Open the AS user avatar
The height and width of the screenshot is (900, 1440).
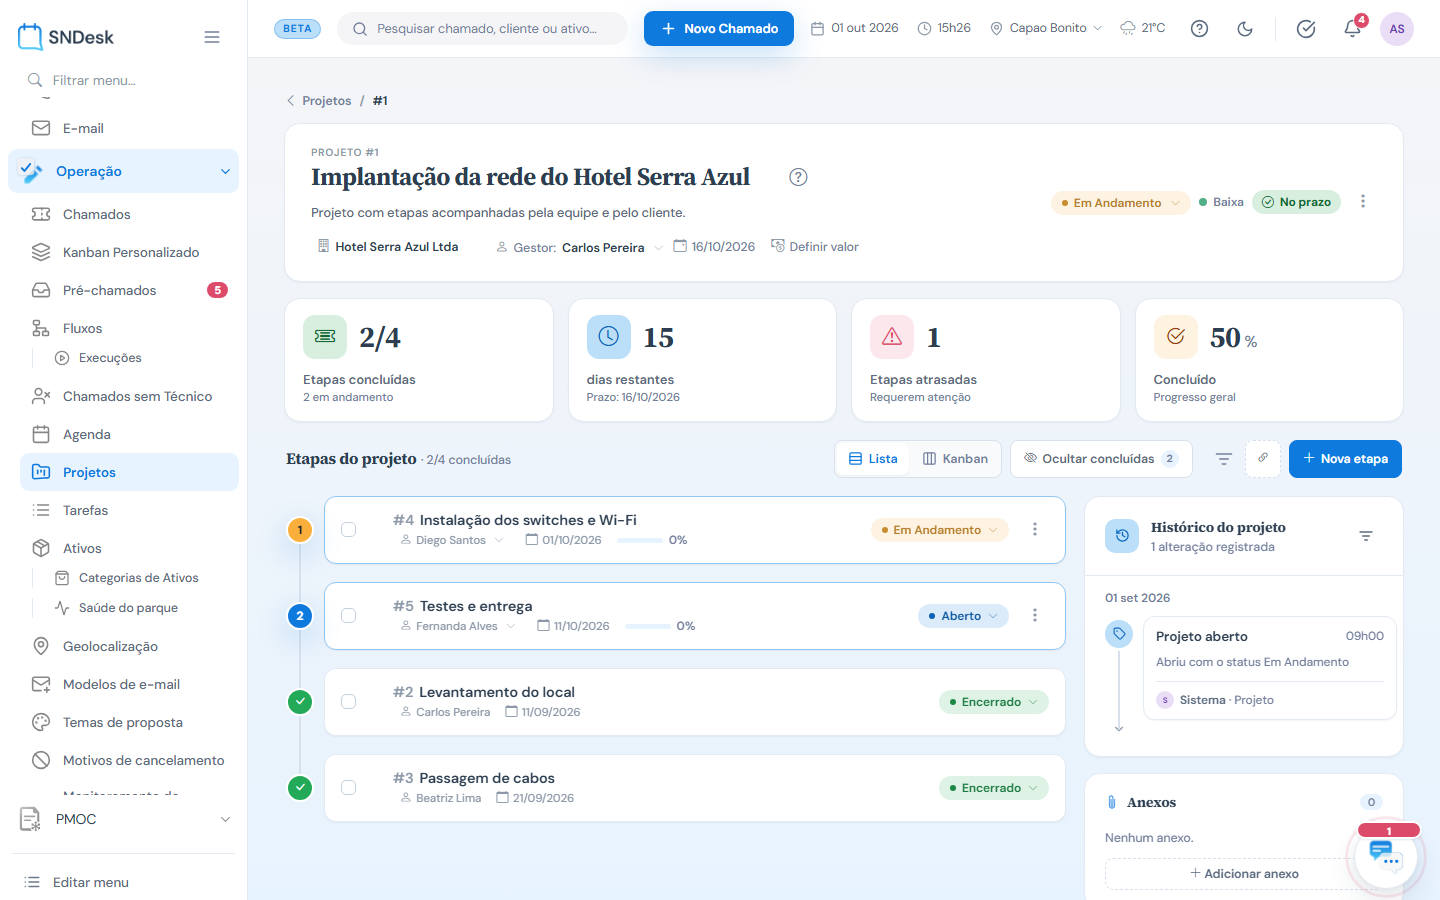1397,29
